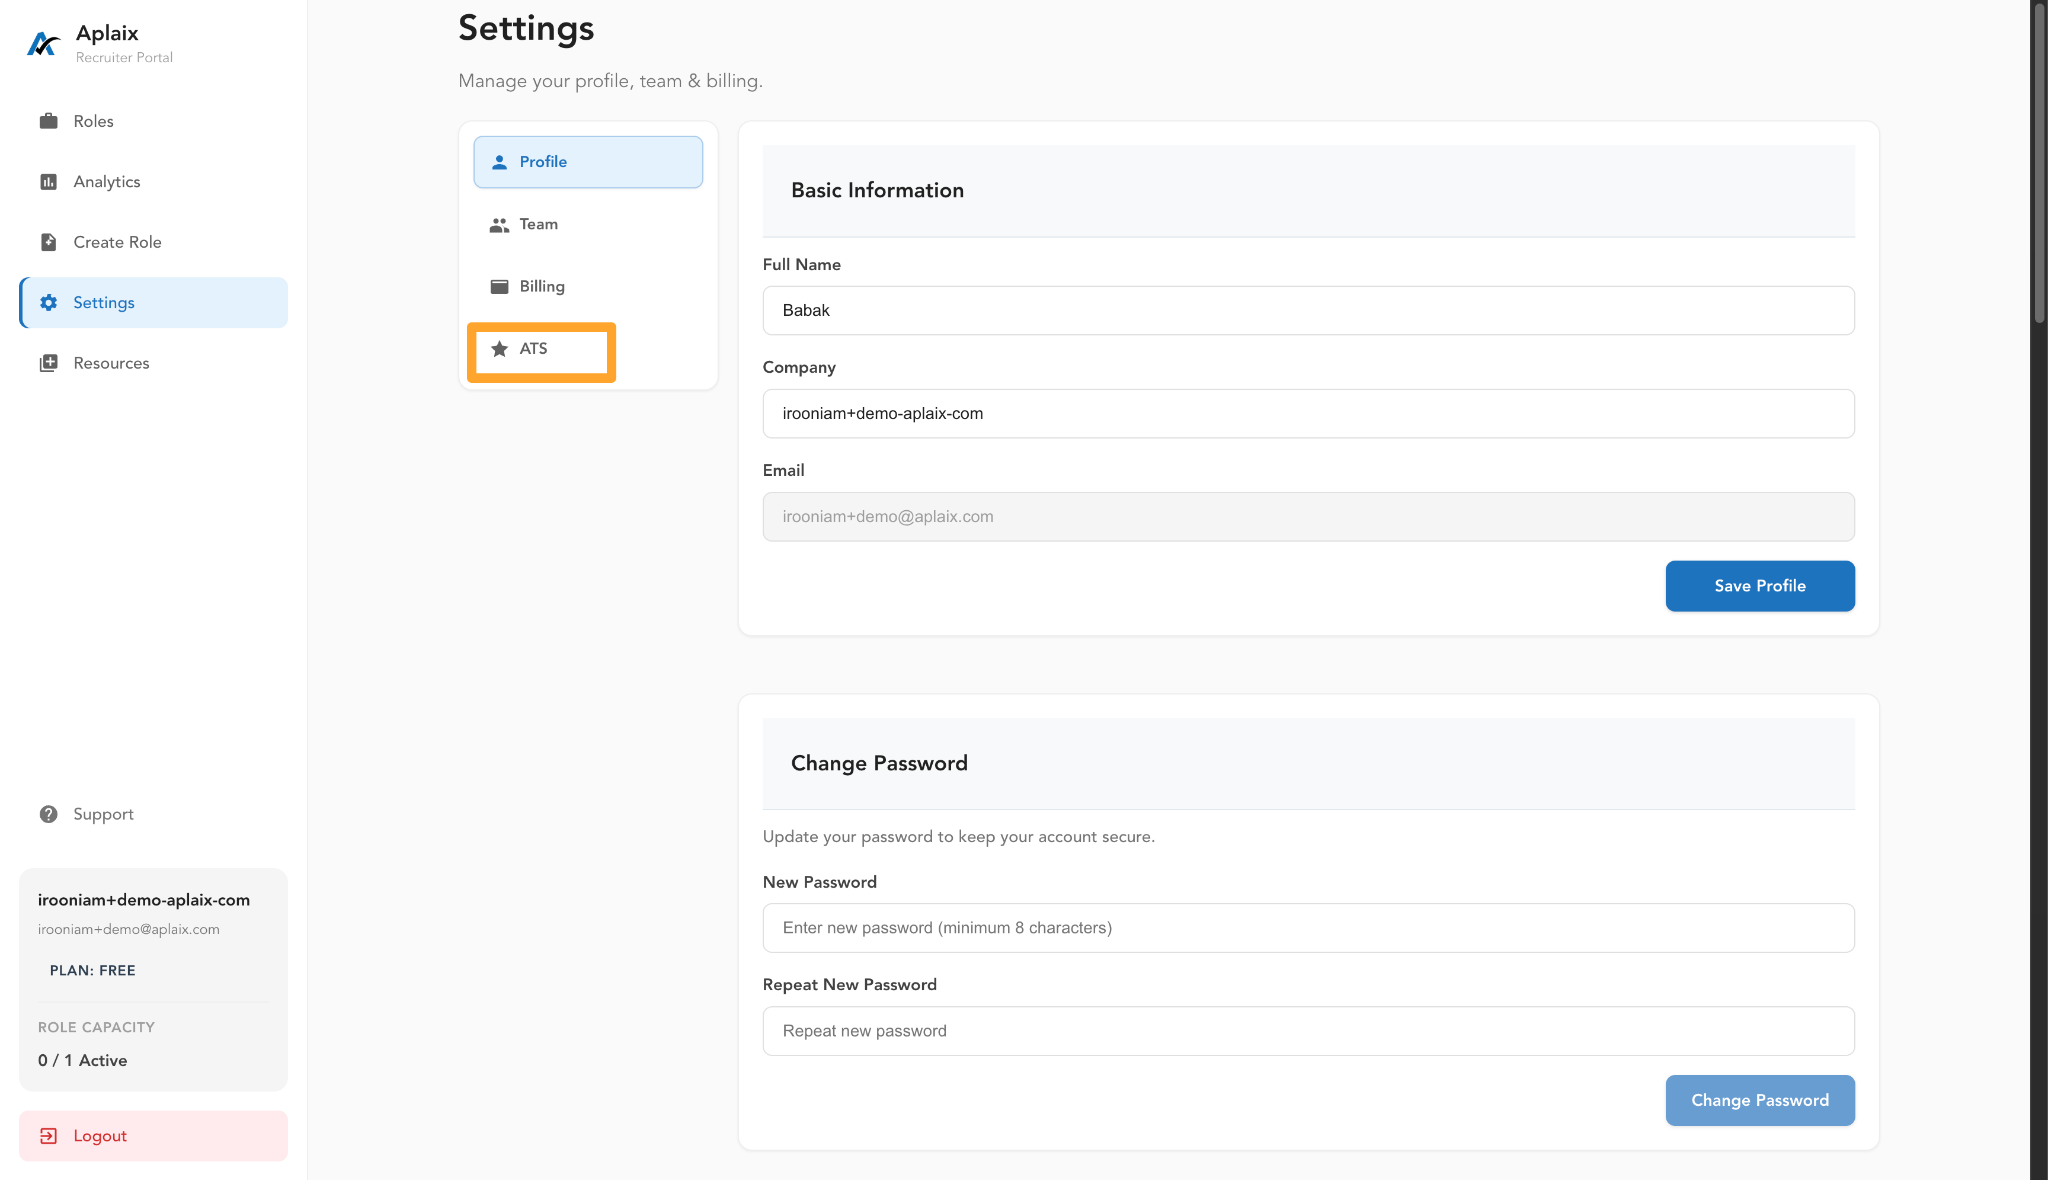
Task: Click the Change Password section heading
Action: [x=880, y=764]
